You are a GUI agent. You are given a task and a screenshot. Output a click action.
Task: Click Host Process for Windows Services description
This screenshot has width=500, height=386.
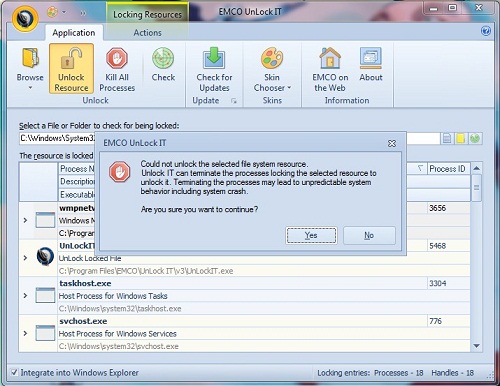point(118,334)
